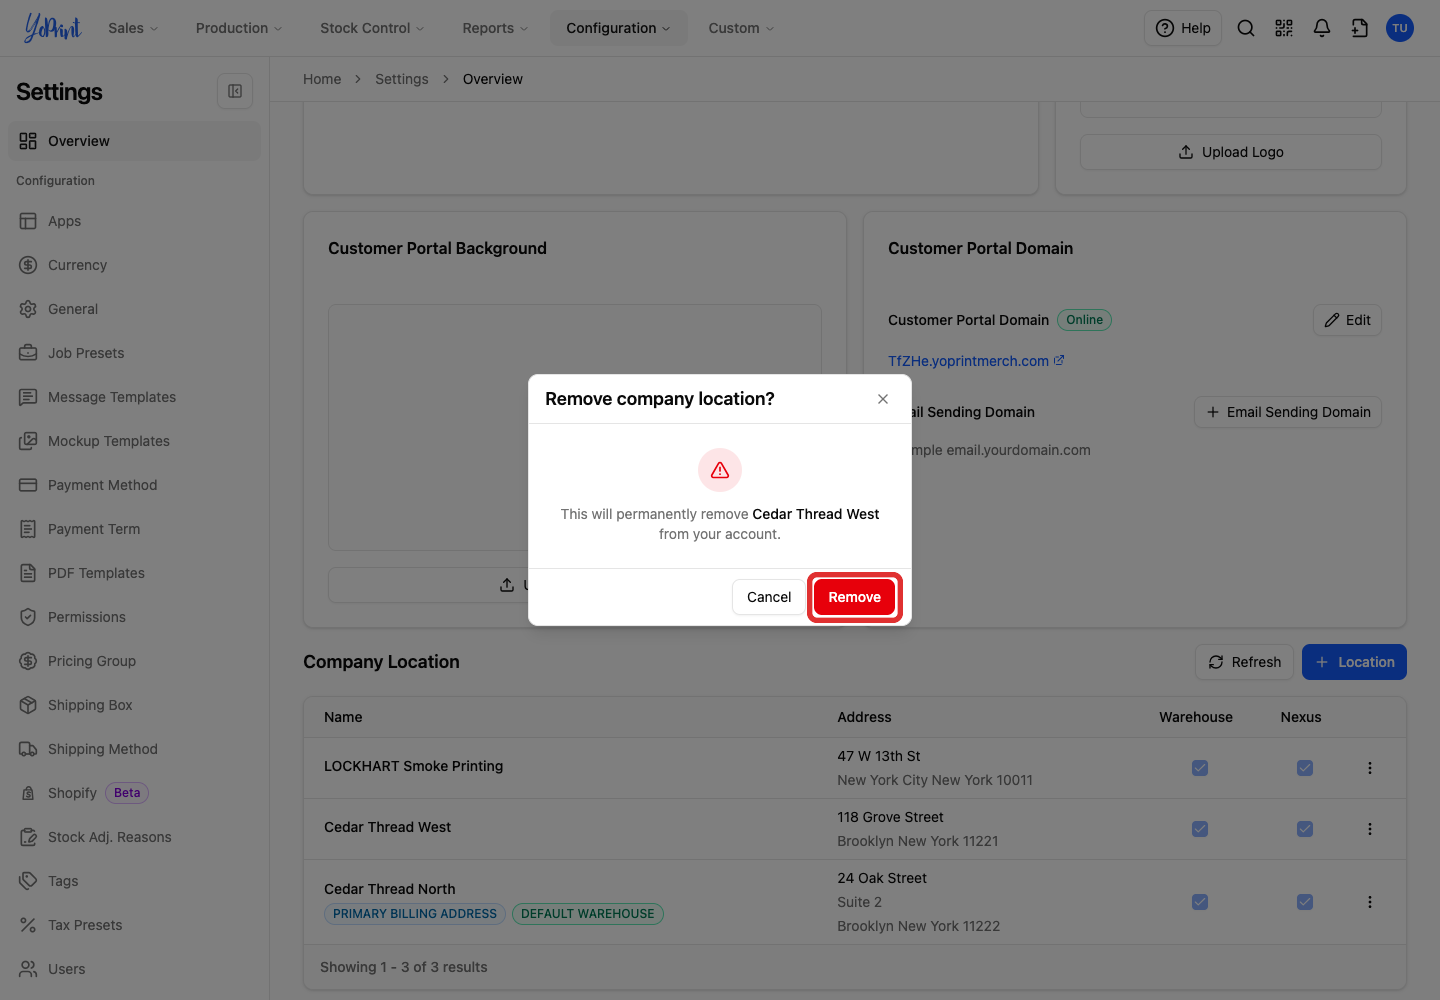Toggle Nexus checkbox for Cedar Thread West
Viewport: 1440px width, 1000px height.
click(1305, 829)
